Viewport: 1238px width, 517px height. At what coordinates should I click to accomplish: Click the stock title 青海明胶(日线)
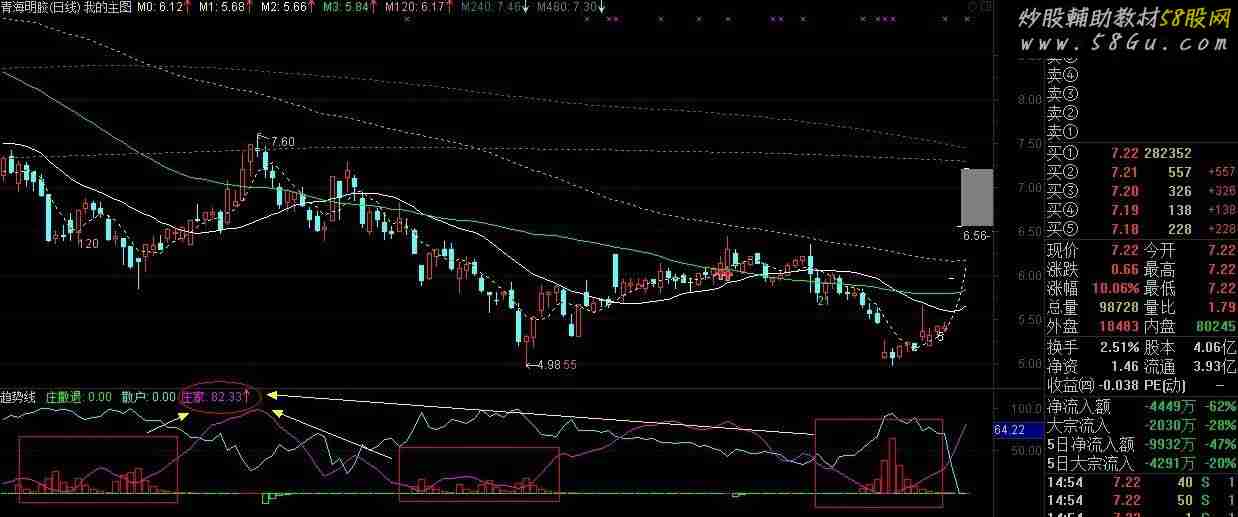[40, 7]
